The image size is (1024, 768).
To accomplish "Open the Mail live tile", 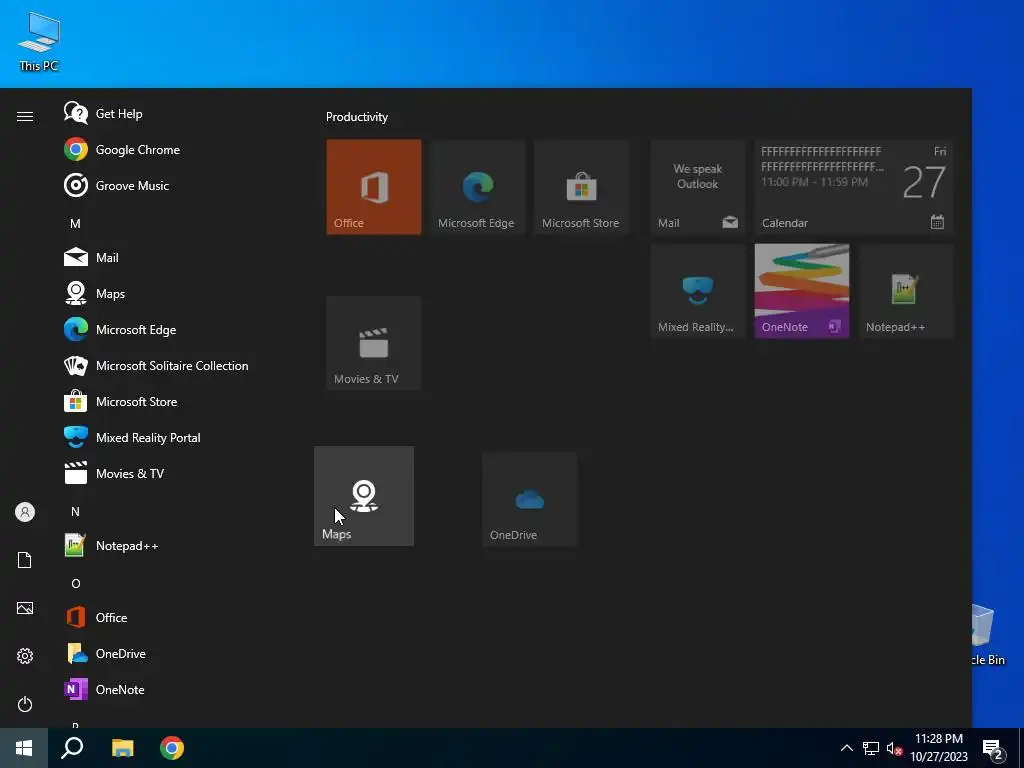I will [x=697, y=187].
